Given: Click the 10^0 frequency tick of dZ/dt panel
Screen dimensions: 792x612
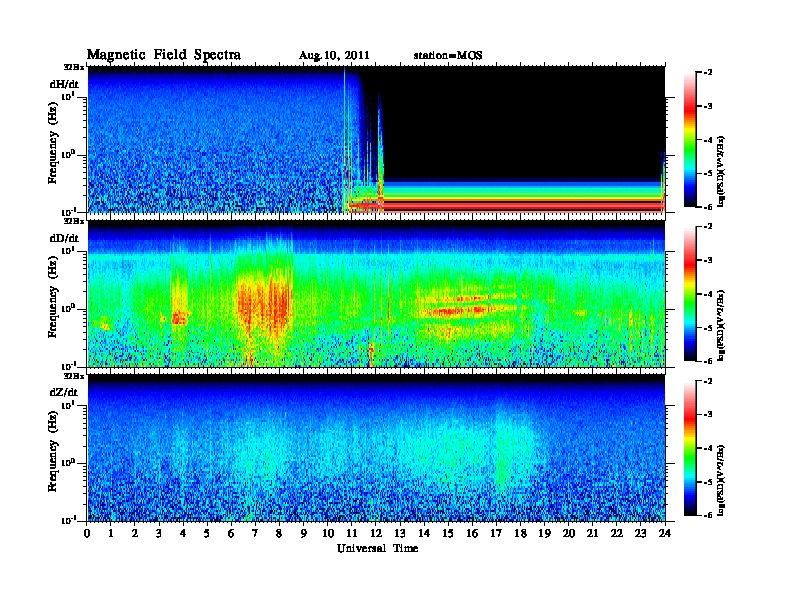Looking at the screenshot, I should [x=68, y=463].
